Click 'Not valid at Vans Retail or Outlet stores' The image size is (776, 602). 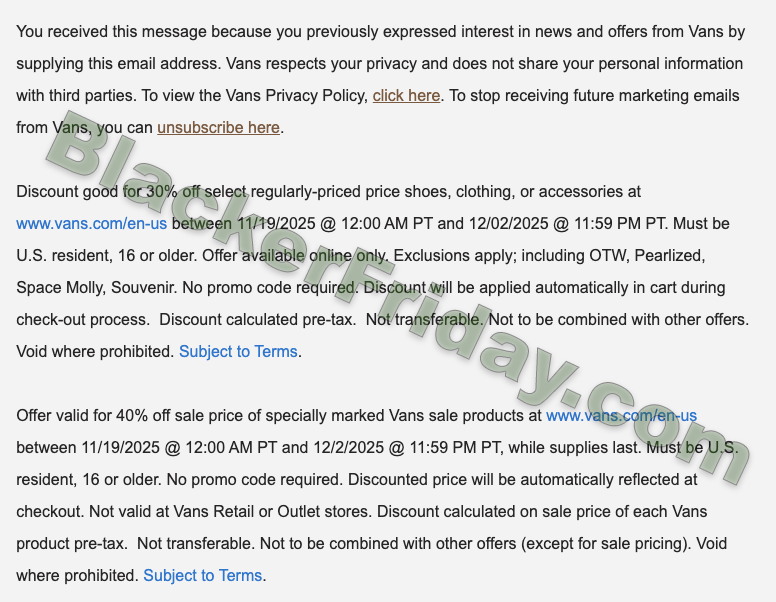pyautogui.click(x=233, y=512)
